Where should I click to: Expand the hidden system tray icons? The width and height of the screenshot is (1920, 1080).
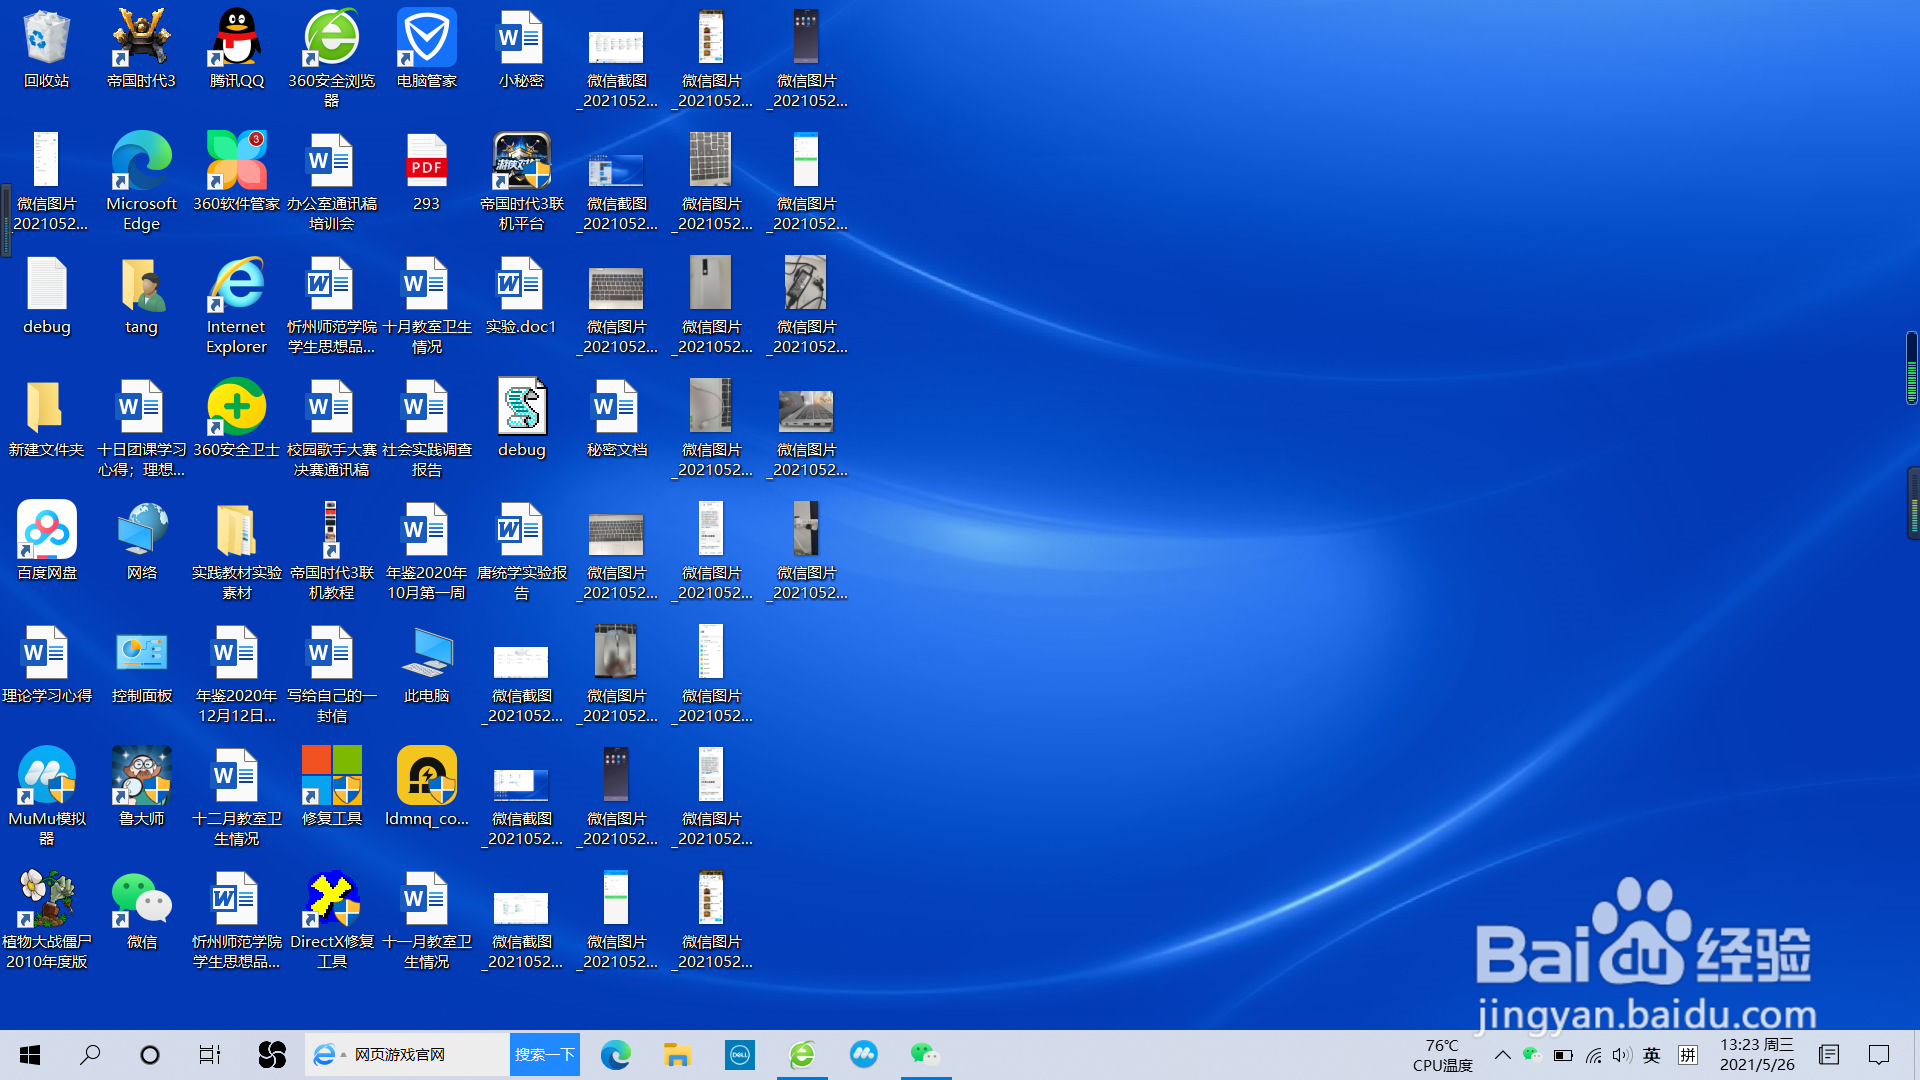click(x=1502, y=1054)
